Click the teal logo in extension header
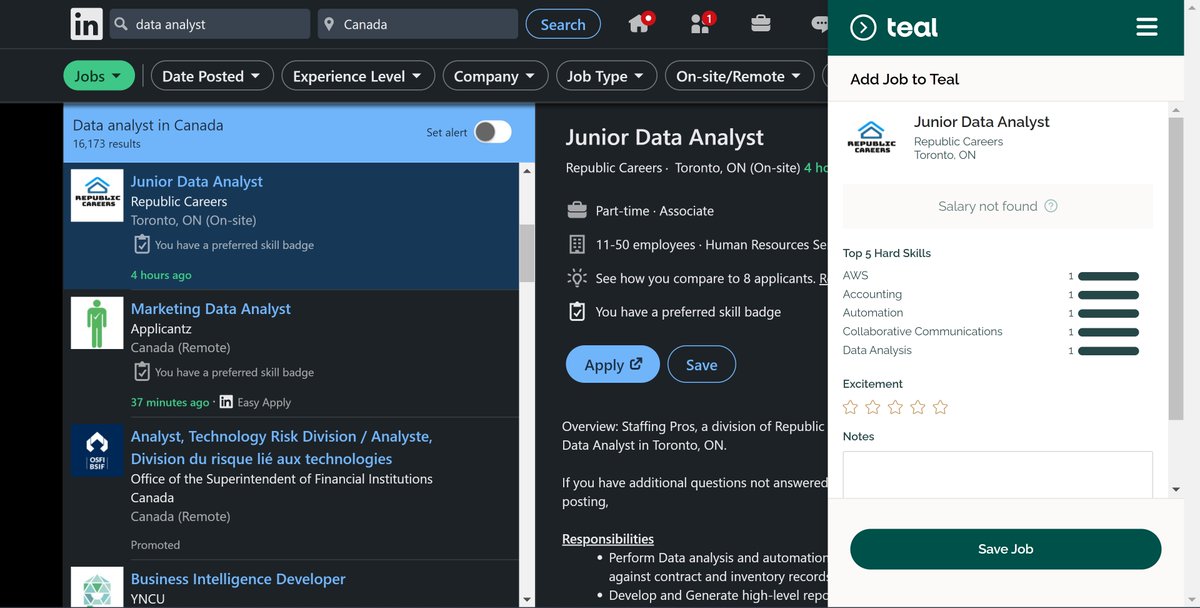1200x608 pixels. pos(894,27)
